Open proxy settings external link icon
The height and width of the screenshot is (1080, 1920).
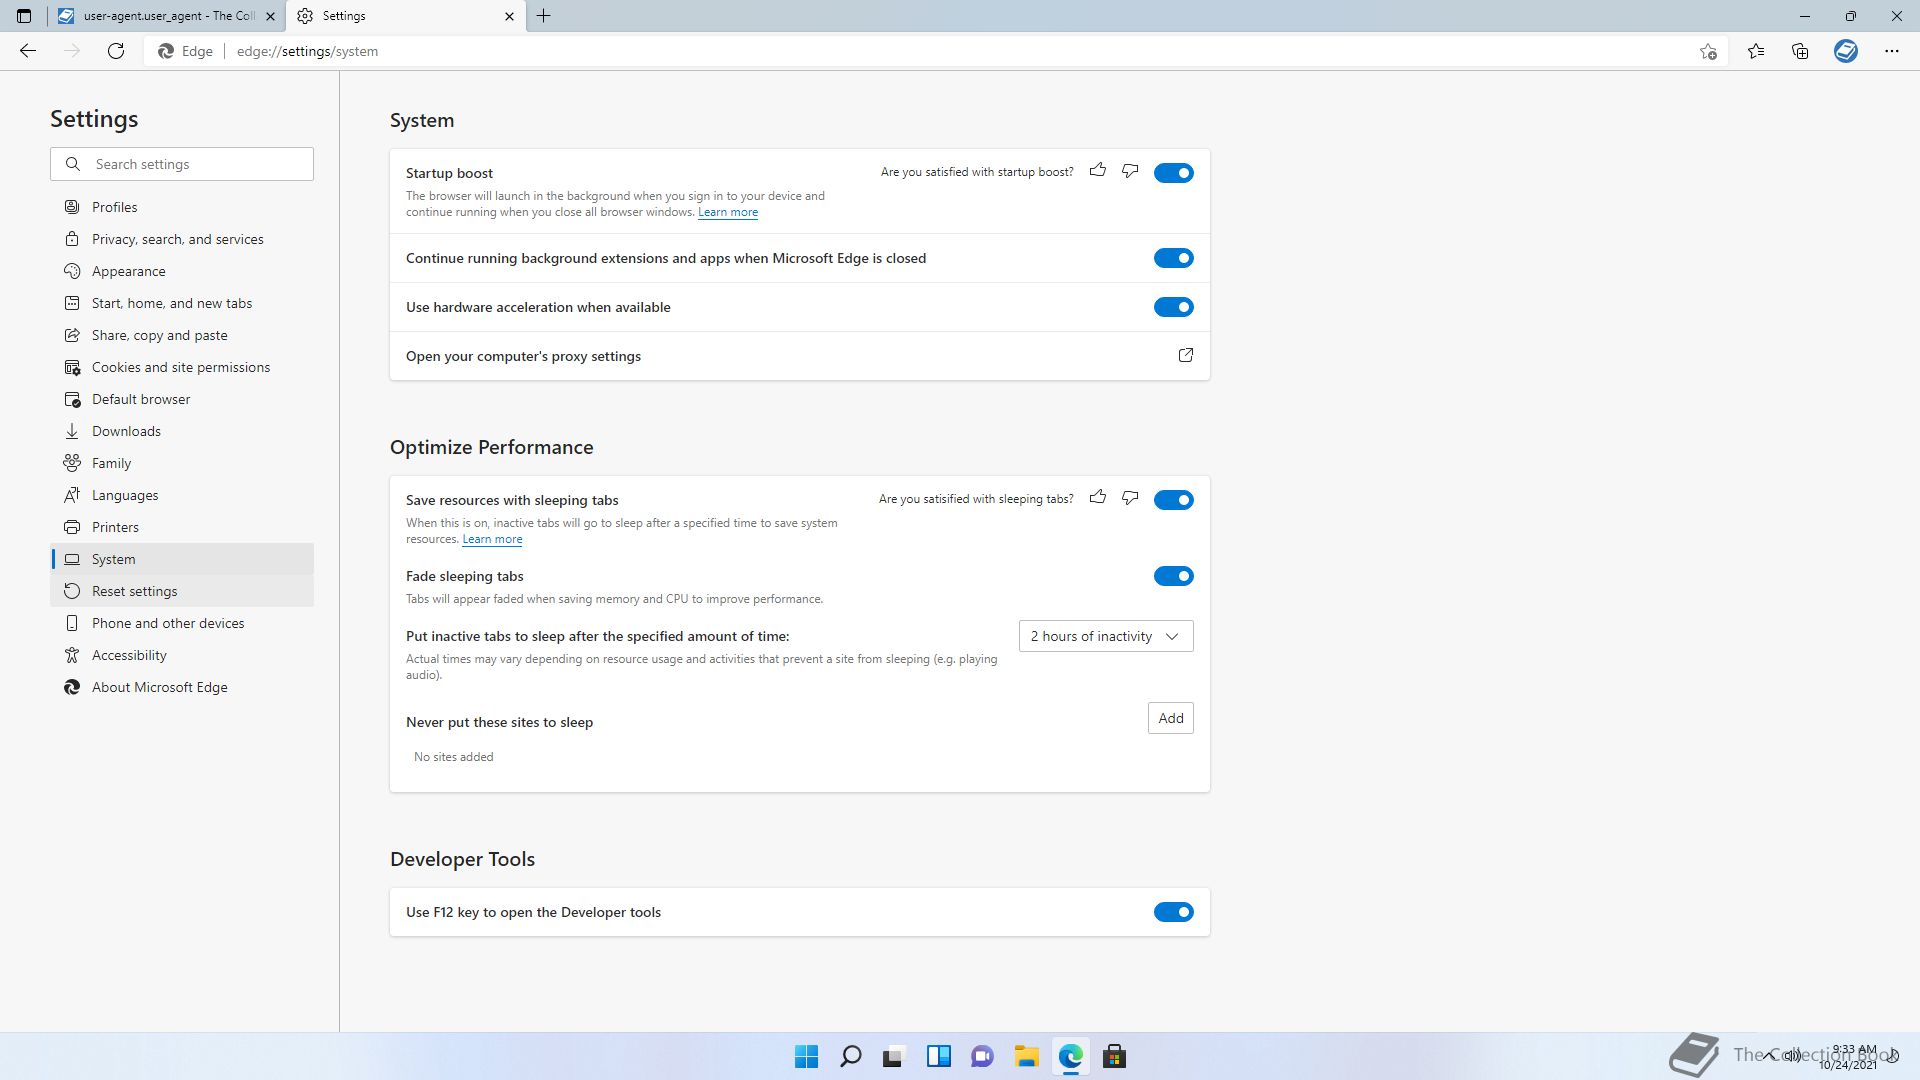click(1185, 356)
